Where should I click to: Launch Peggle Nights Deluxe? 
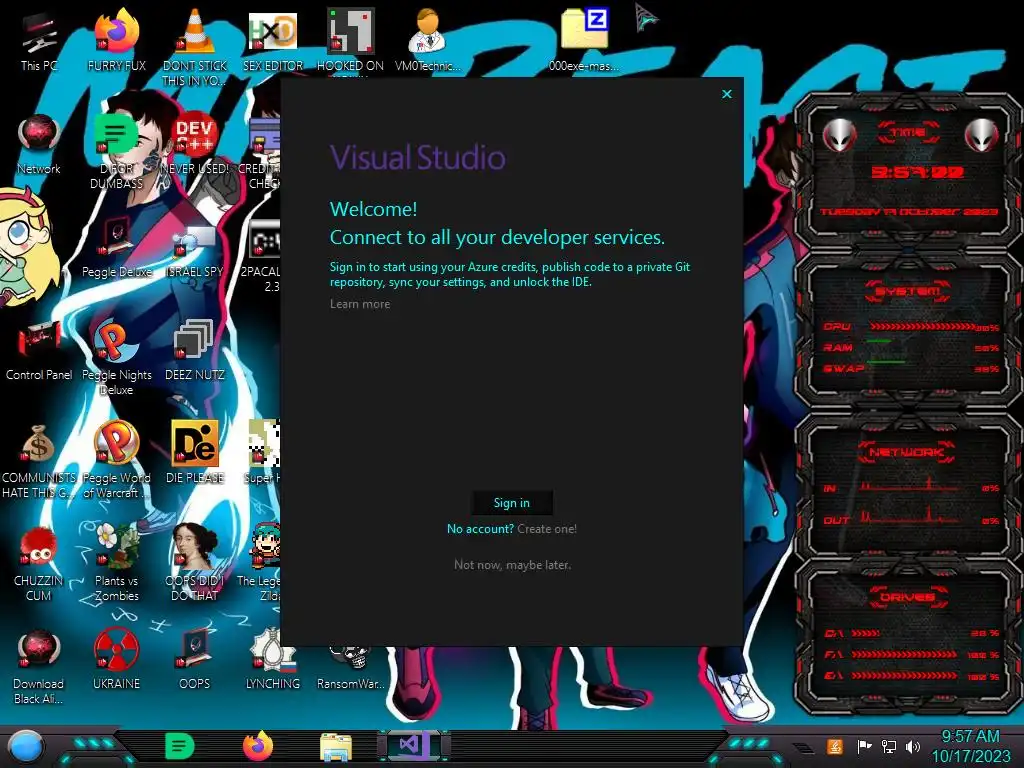point(117,358)
